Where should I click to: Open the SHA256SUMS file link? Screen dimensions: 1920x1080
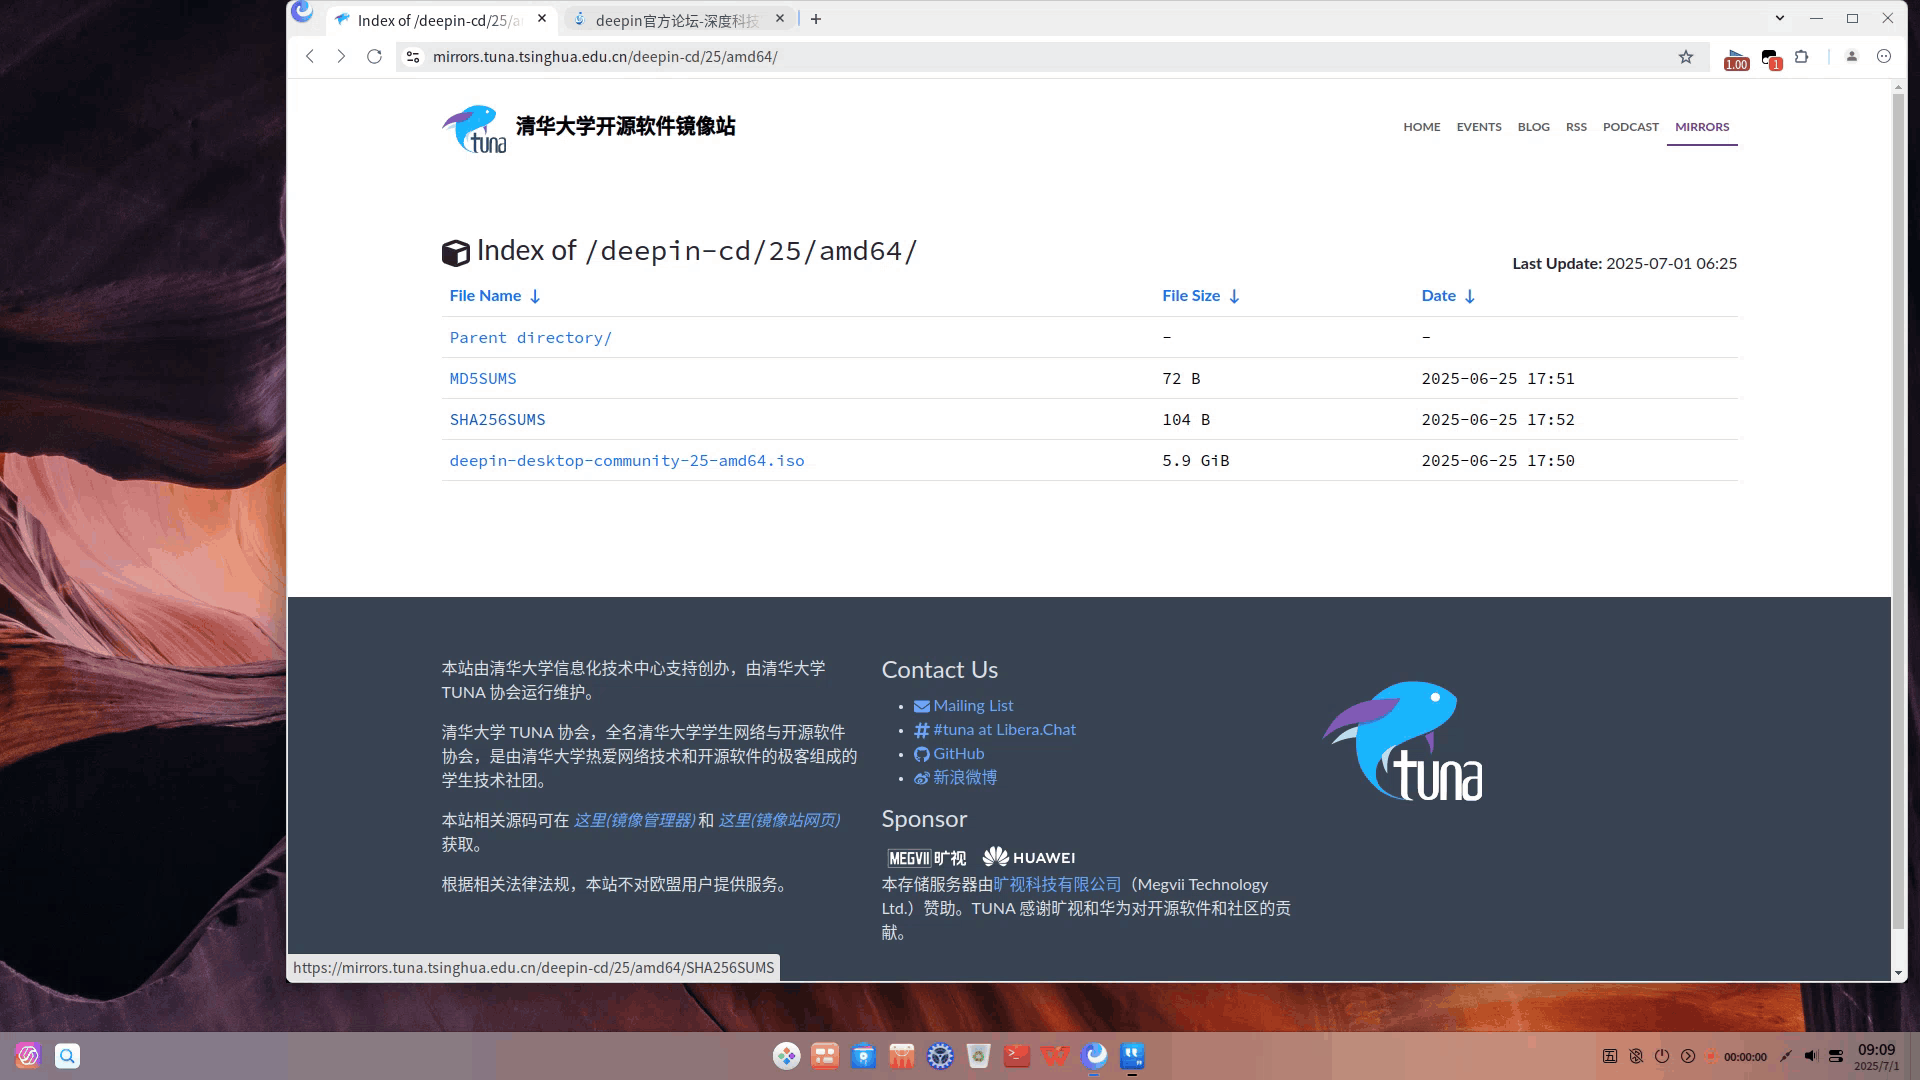497,420
